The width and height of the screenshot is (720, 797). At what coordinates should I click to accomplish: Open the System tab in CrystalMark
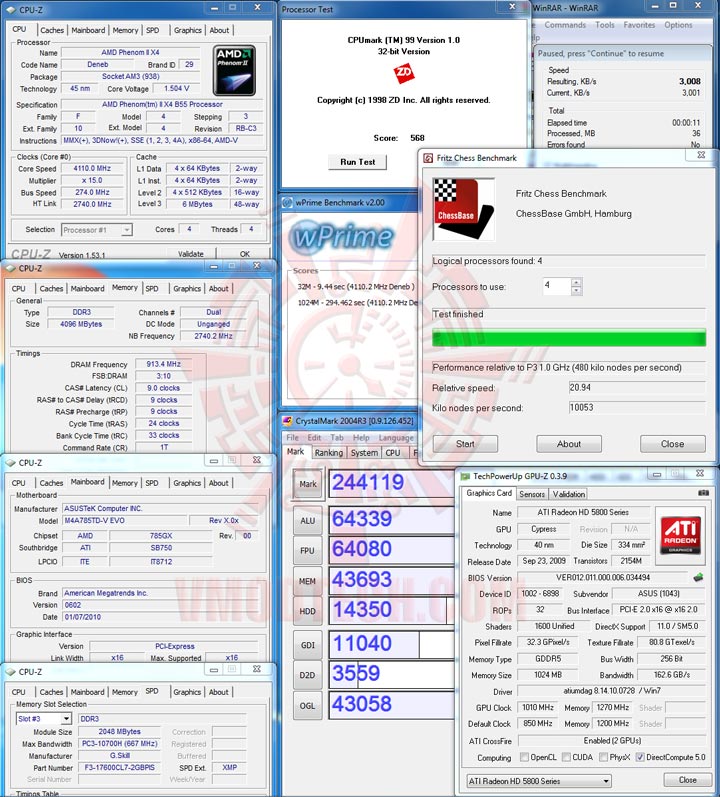[364, 453]
